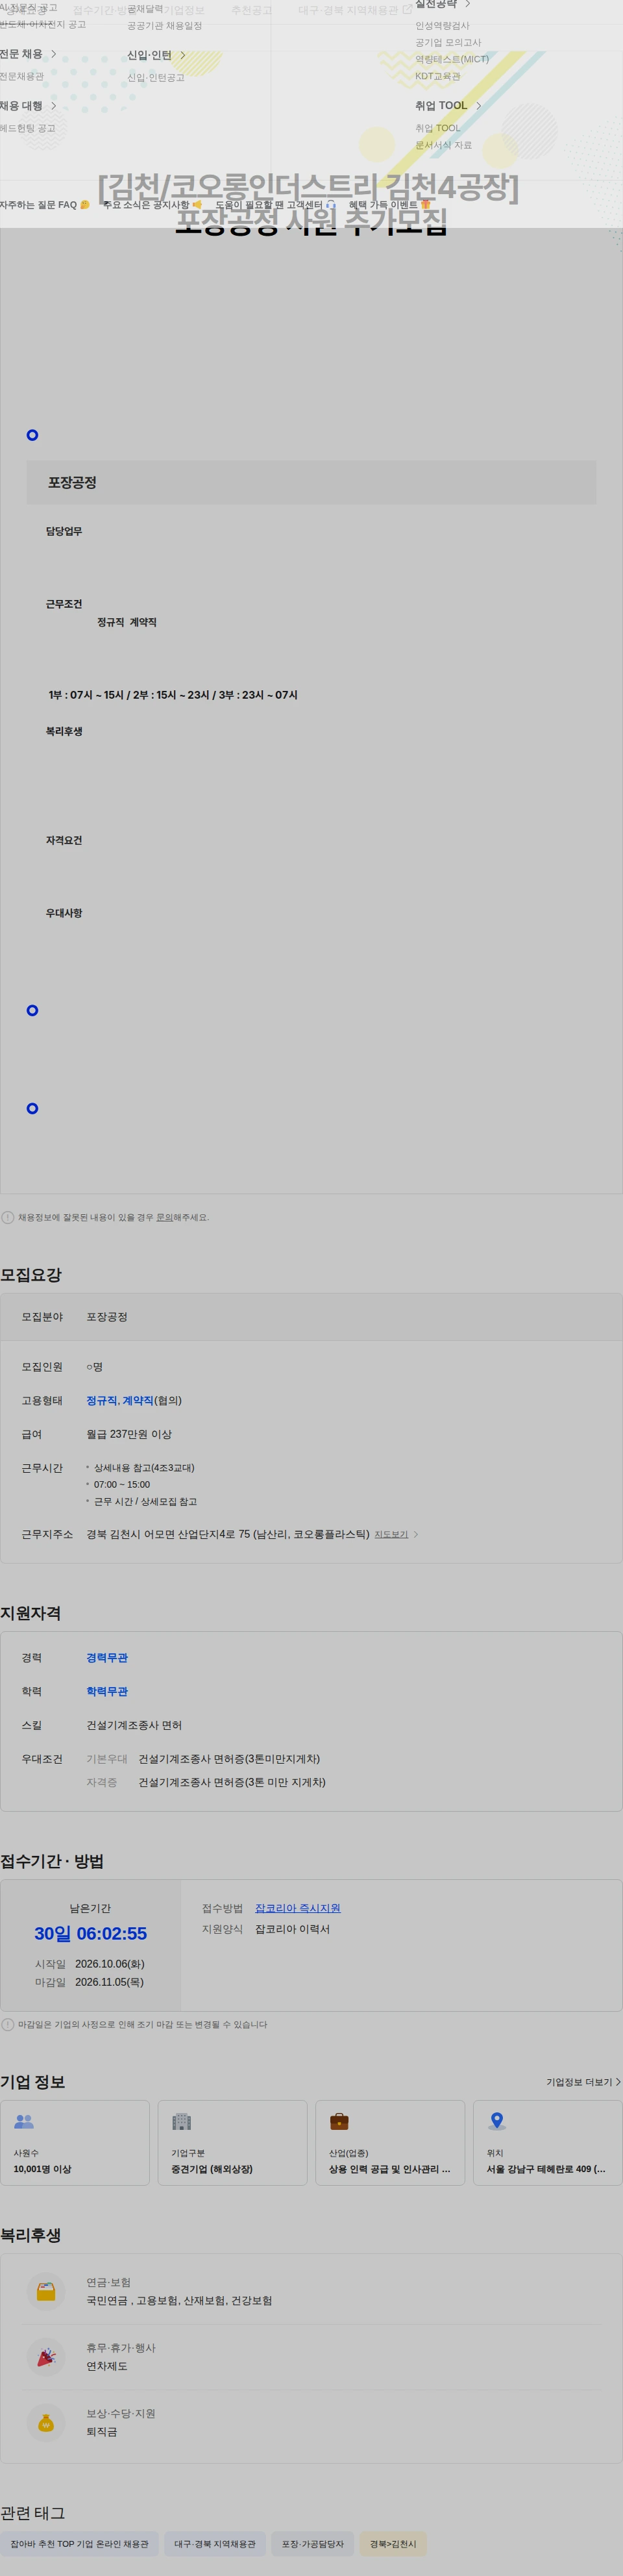Image resolution: width=623 pixels, height=2576 pixels.
Task: Click the arrow next to 지도보기
Action: [x=416, y=1534]
